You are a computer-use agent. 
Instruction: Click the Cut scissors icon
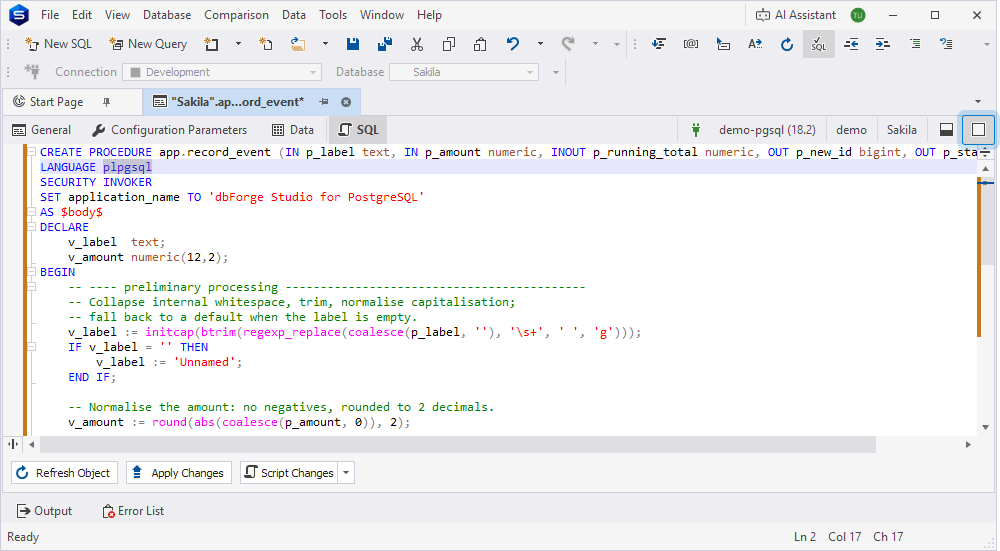tap(416, 44)
